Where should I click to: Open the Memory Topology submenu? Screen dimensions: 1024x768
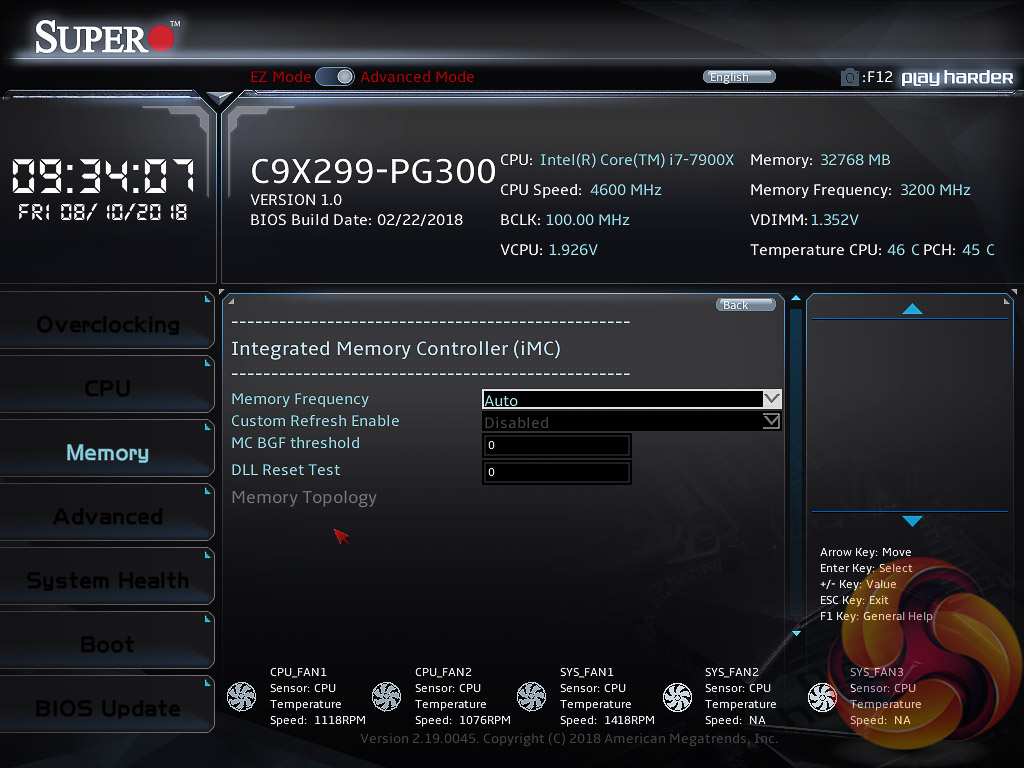[x=304, y=498]
